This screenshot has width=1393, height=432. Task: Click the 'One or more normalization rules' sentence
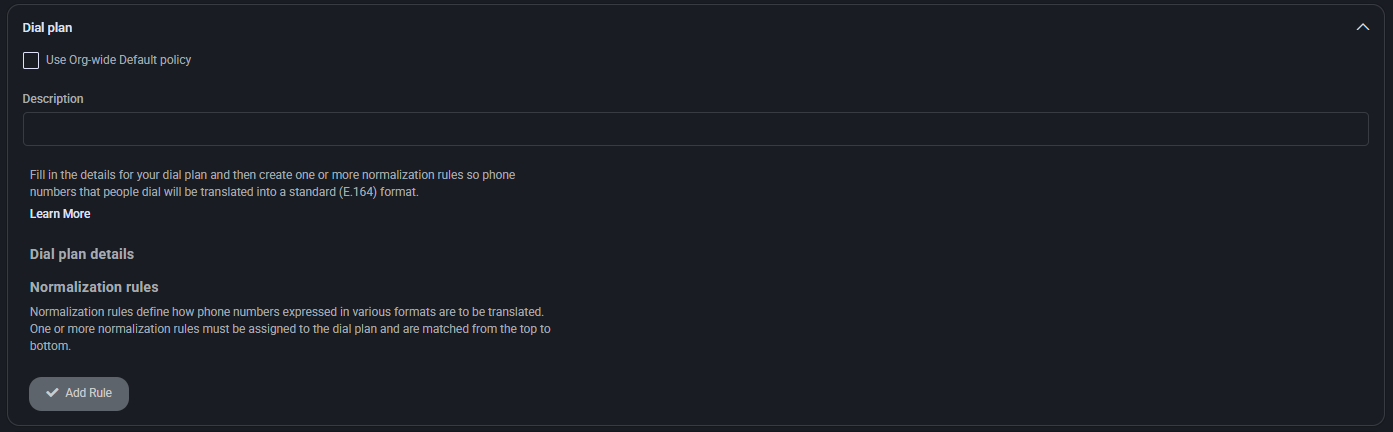290,329
